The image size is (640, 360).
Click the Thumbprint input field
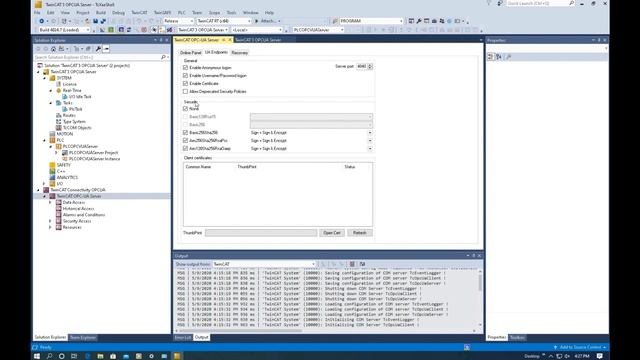[261, 233]
